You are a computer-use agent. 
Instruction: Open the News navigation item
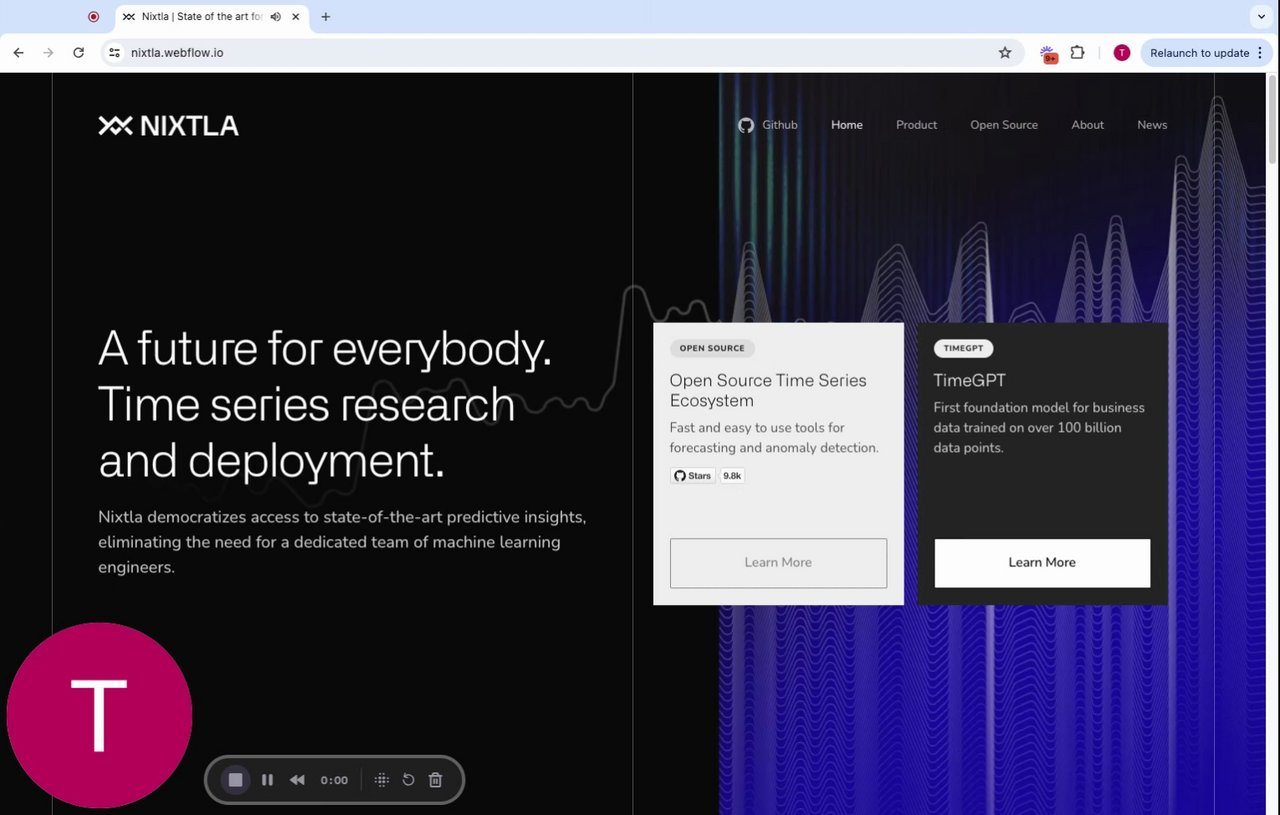(x=1152, y=125)
